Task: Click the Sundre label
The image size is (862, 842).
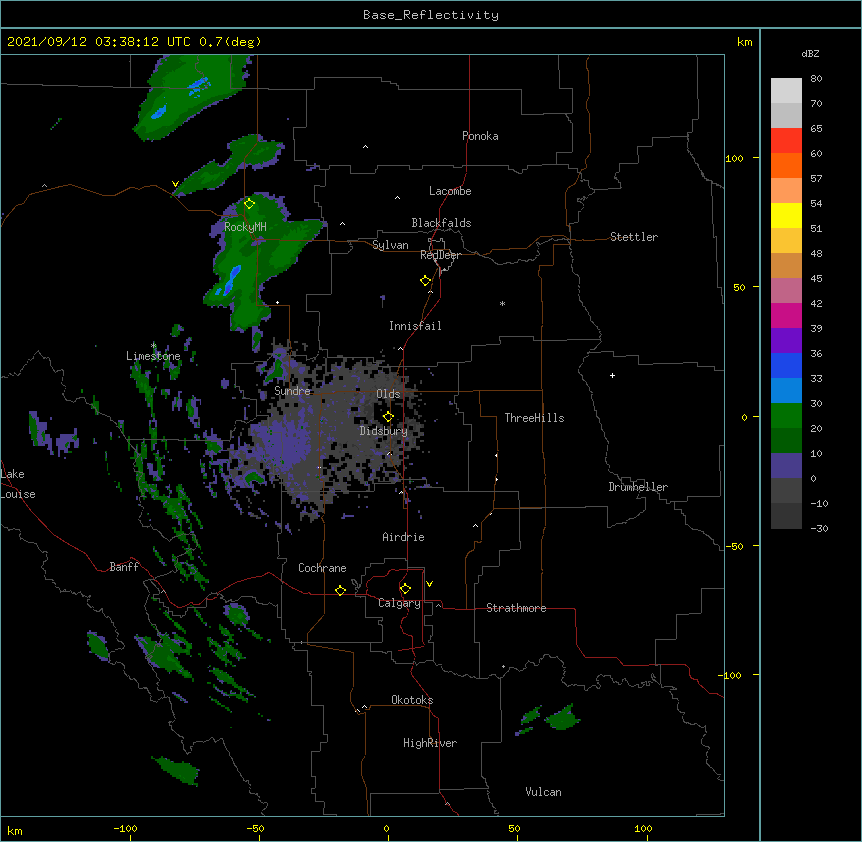Action: point(292,391)
